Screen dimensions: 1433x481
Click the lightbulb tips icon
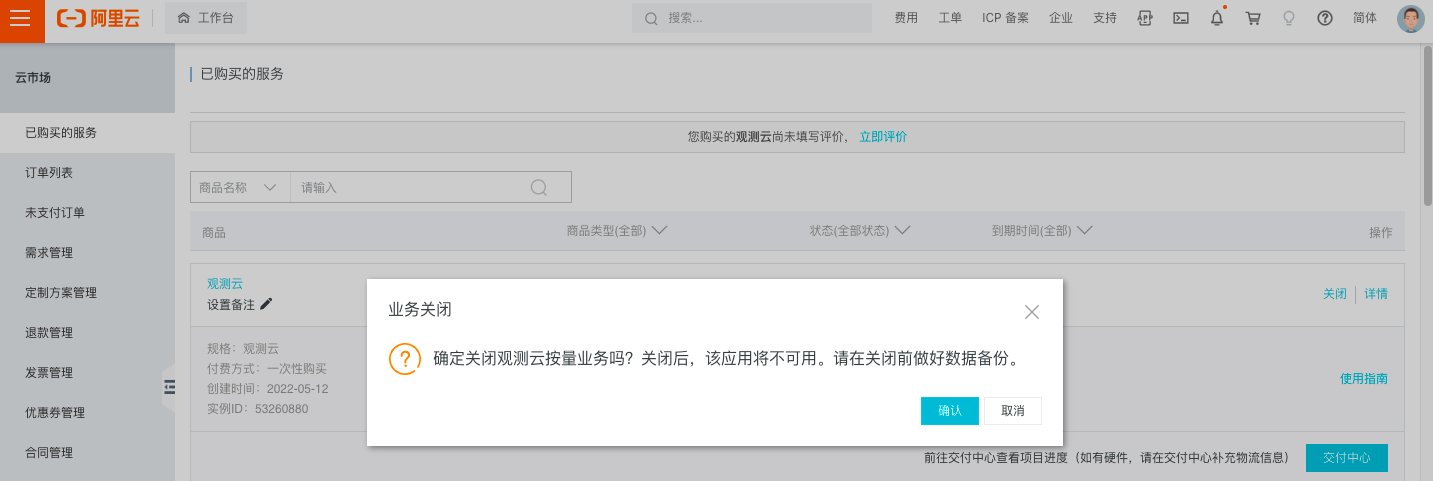coord(1289,18)
